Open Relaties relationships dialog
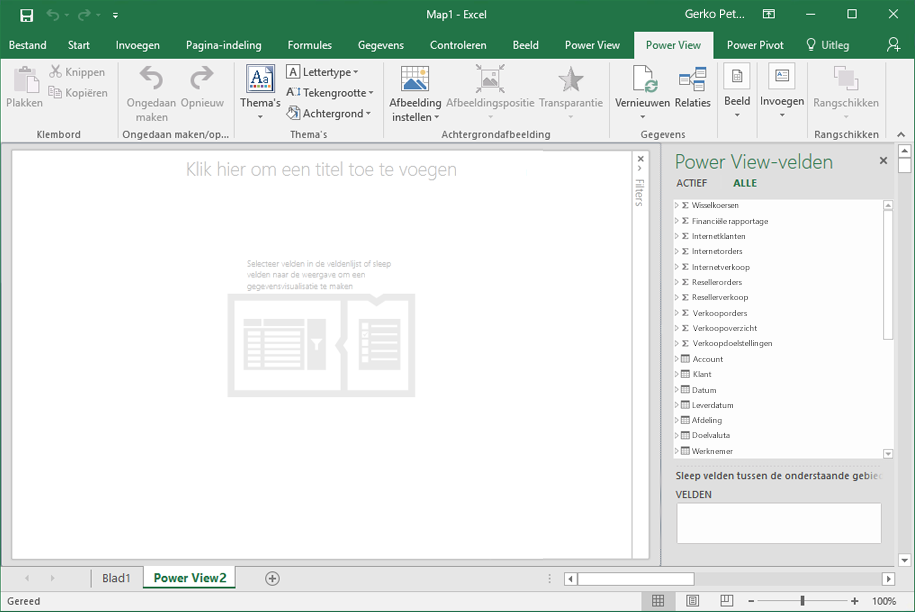The width and height of the screenshot is (915, 612). 693,89
